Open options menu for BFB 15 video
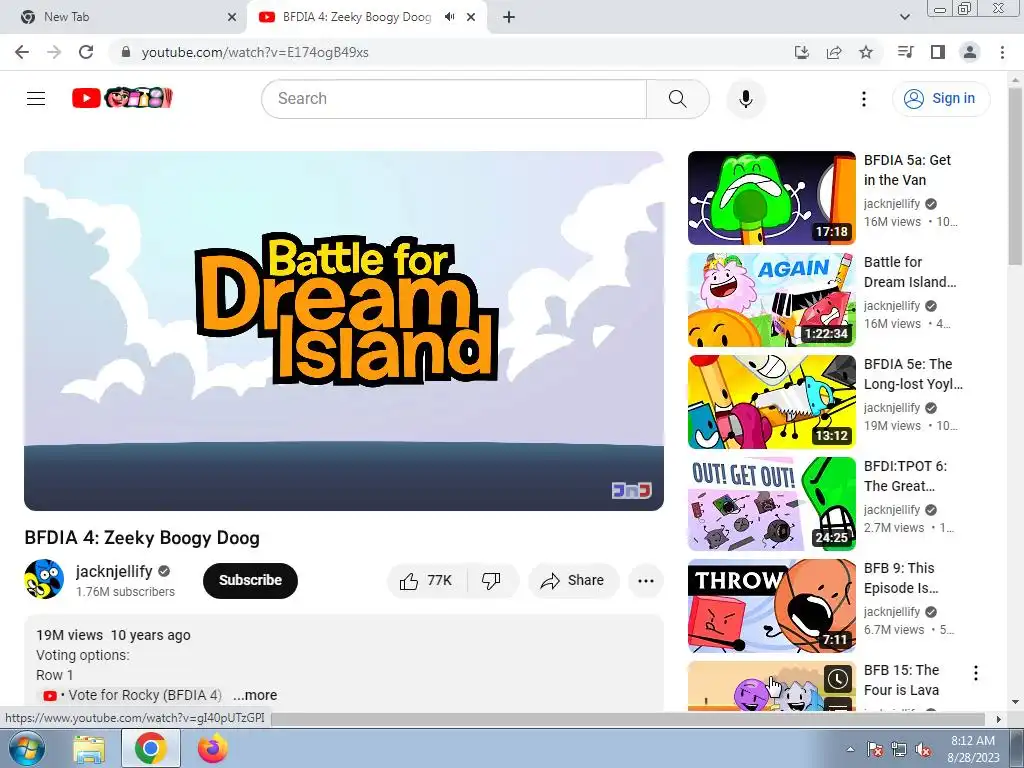Image resolution: width=1024 pixels, height=768 pixels. point(976,673)
